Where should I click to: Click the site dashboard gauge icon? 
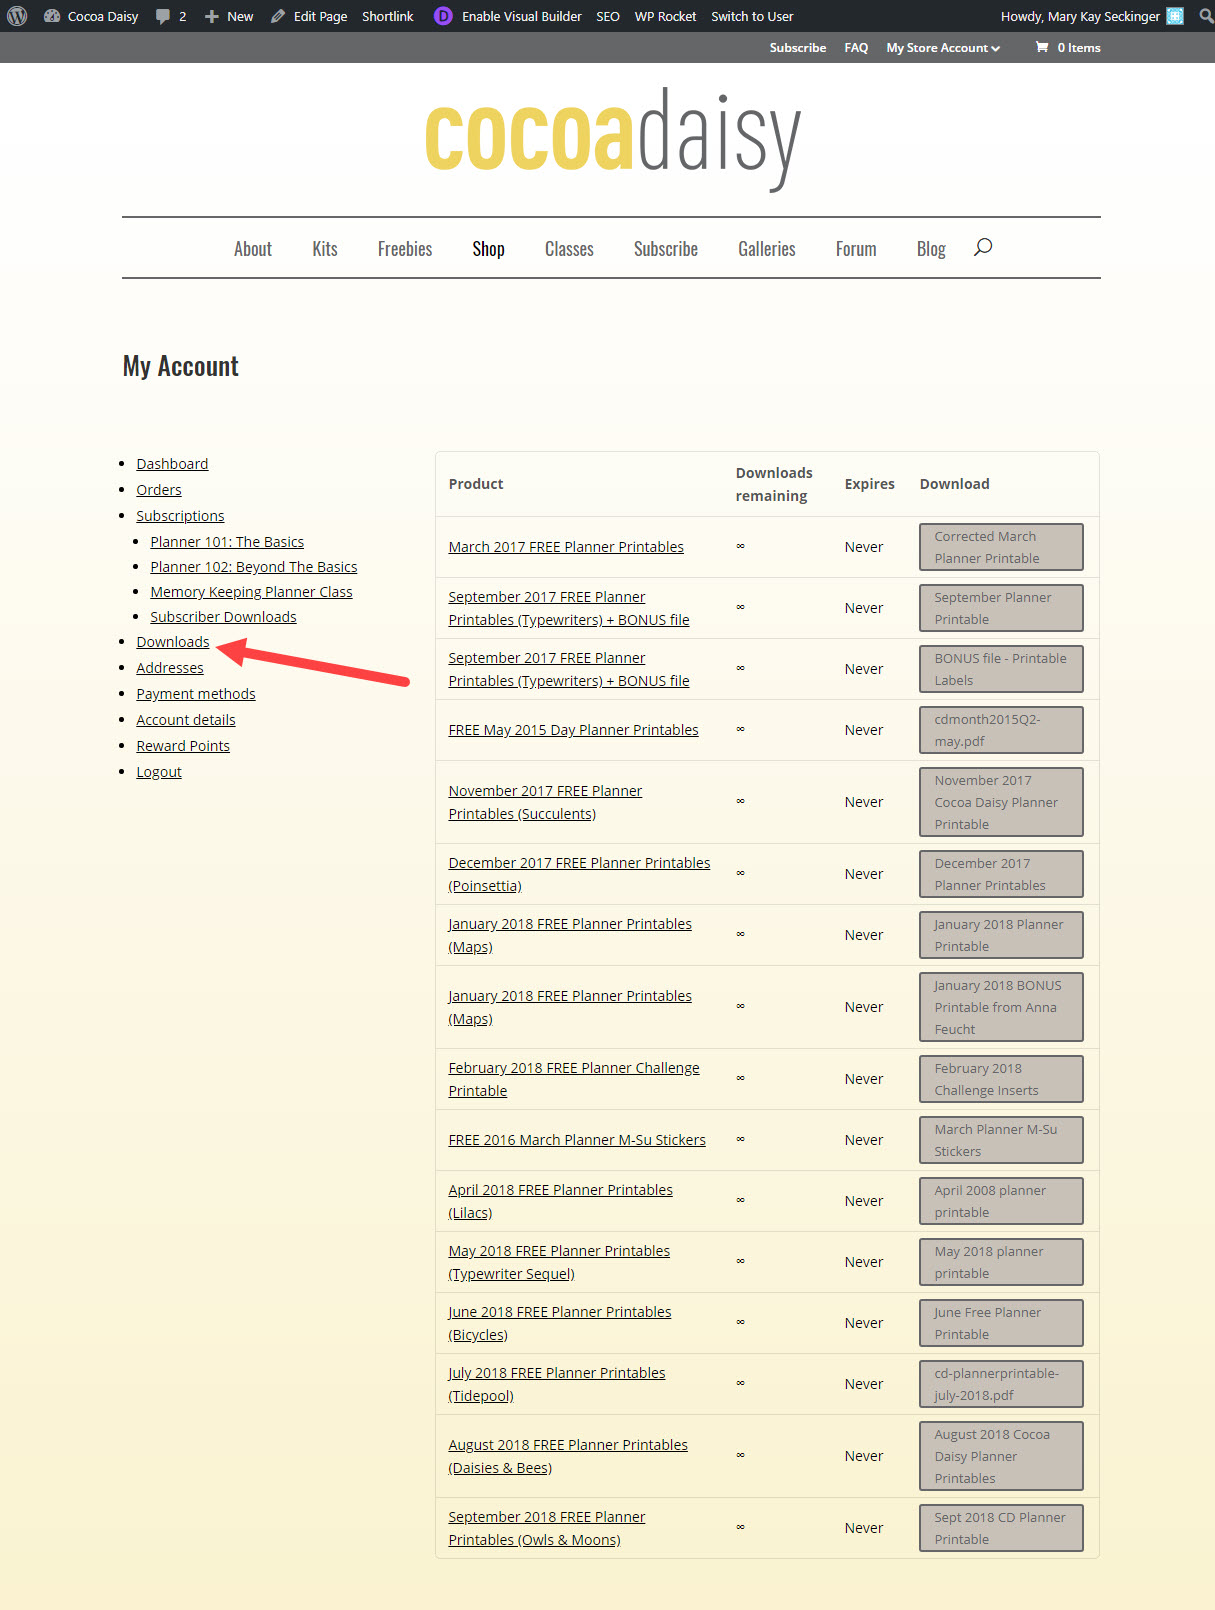(x=52, y=16)
